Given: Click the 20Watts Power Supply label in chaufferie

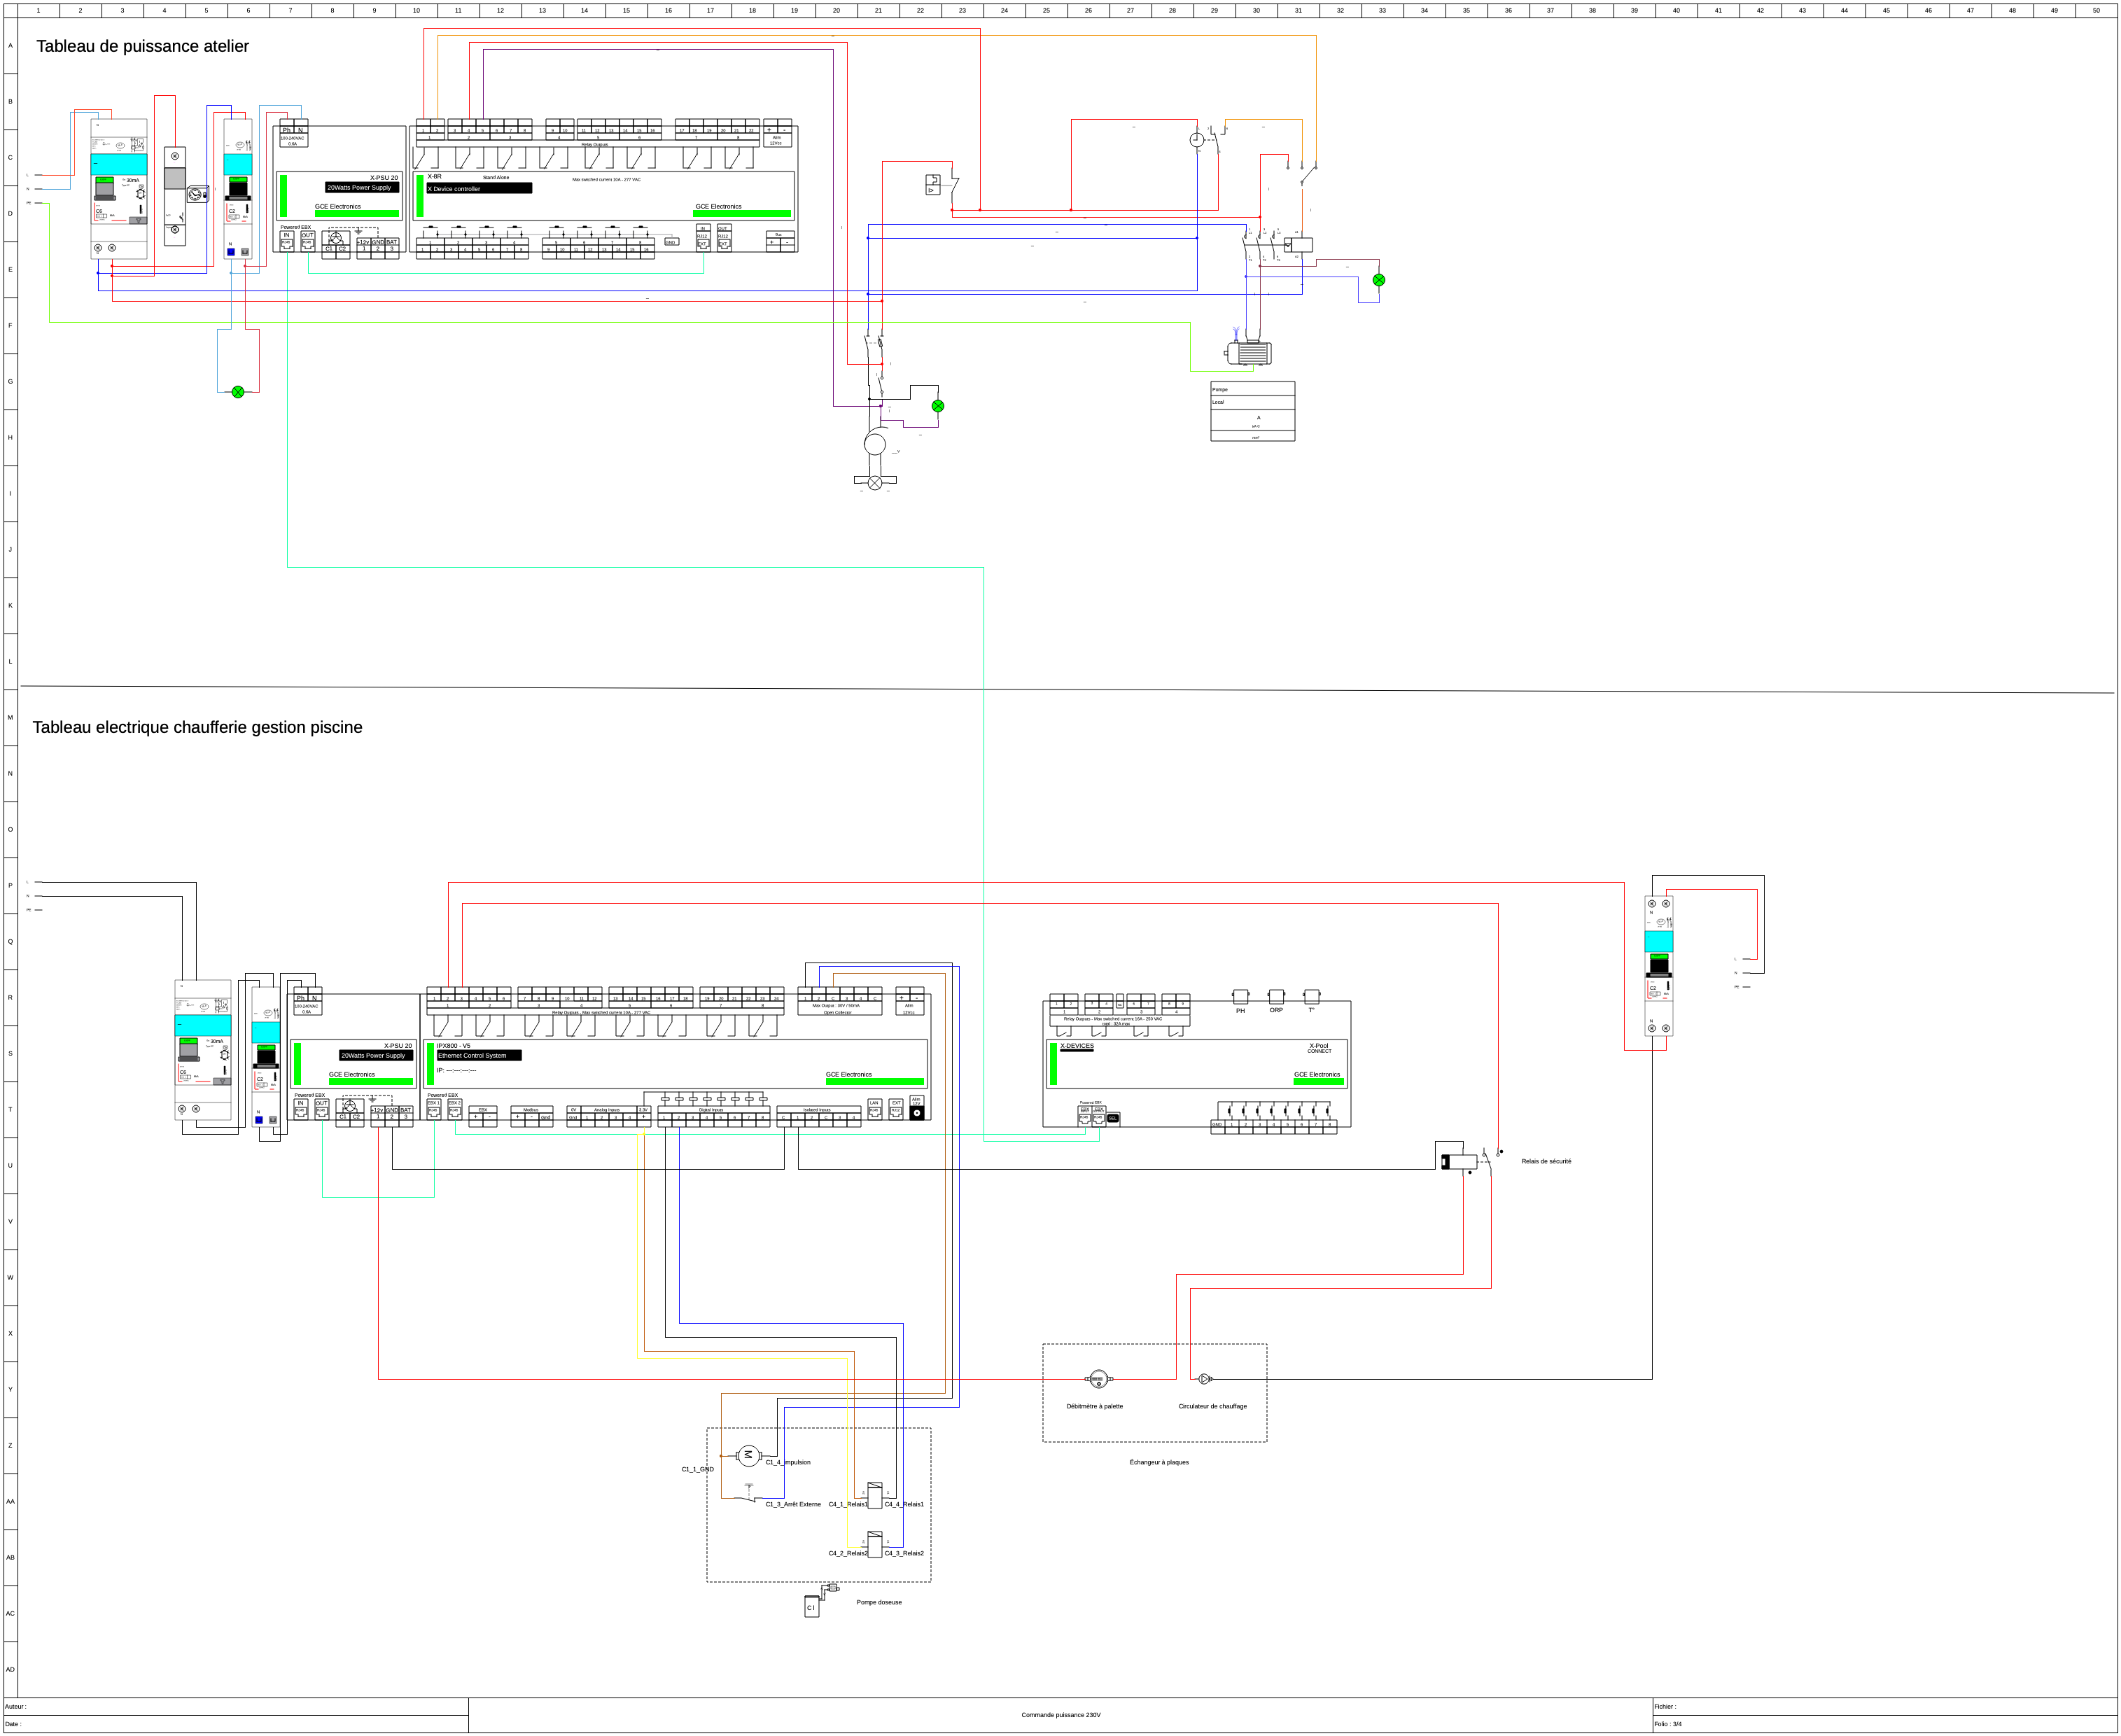Looking at the screenshot, I should (375, 1055).
